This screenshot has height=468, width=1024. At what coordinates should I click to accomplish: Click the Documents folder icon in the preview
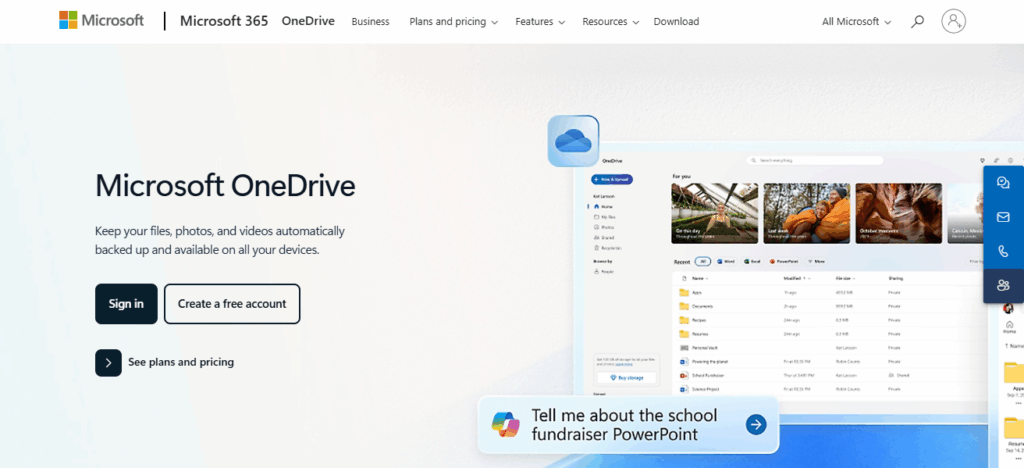point(684,306)
